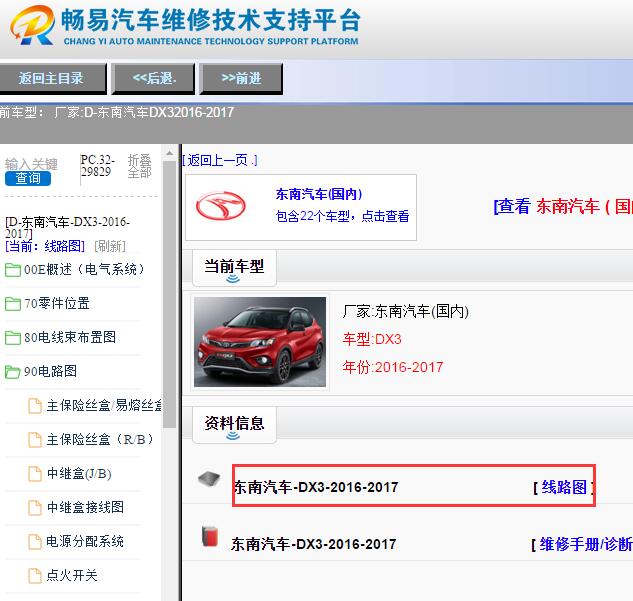
Task: Open 中继盒(J/B) document
Action: tap(79, 473)
